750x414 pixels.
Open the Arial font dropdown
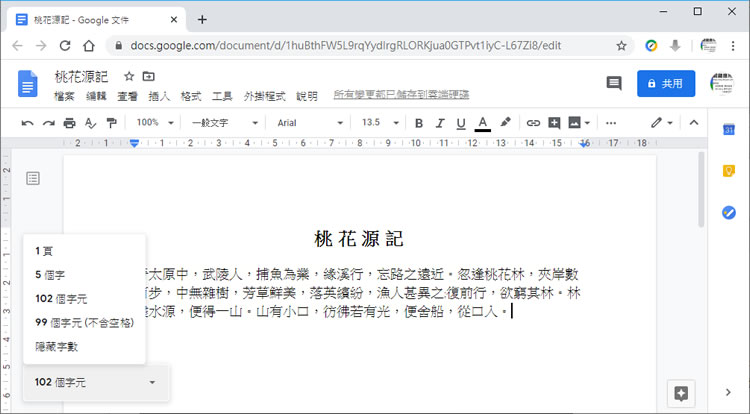(x=308, y=123)
